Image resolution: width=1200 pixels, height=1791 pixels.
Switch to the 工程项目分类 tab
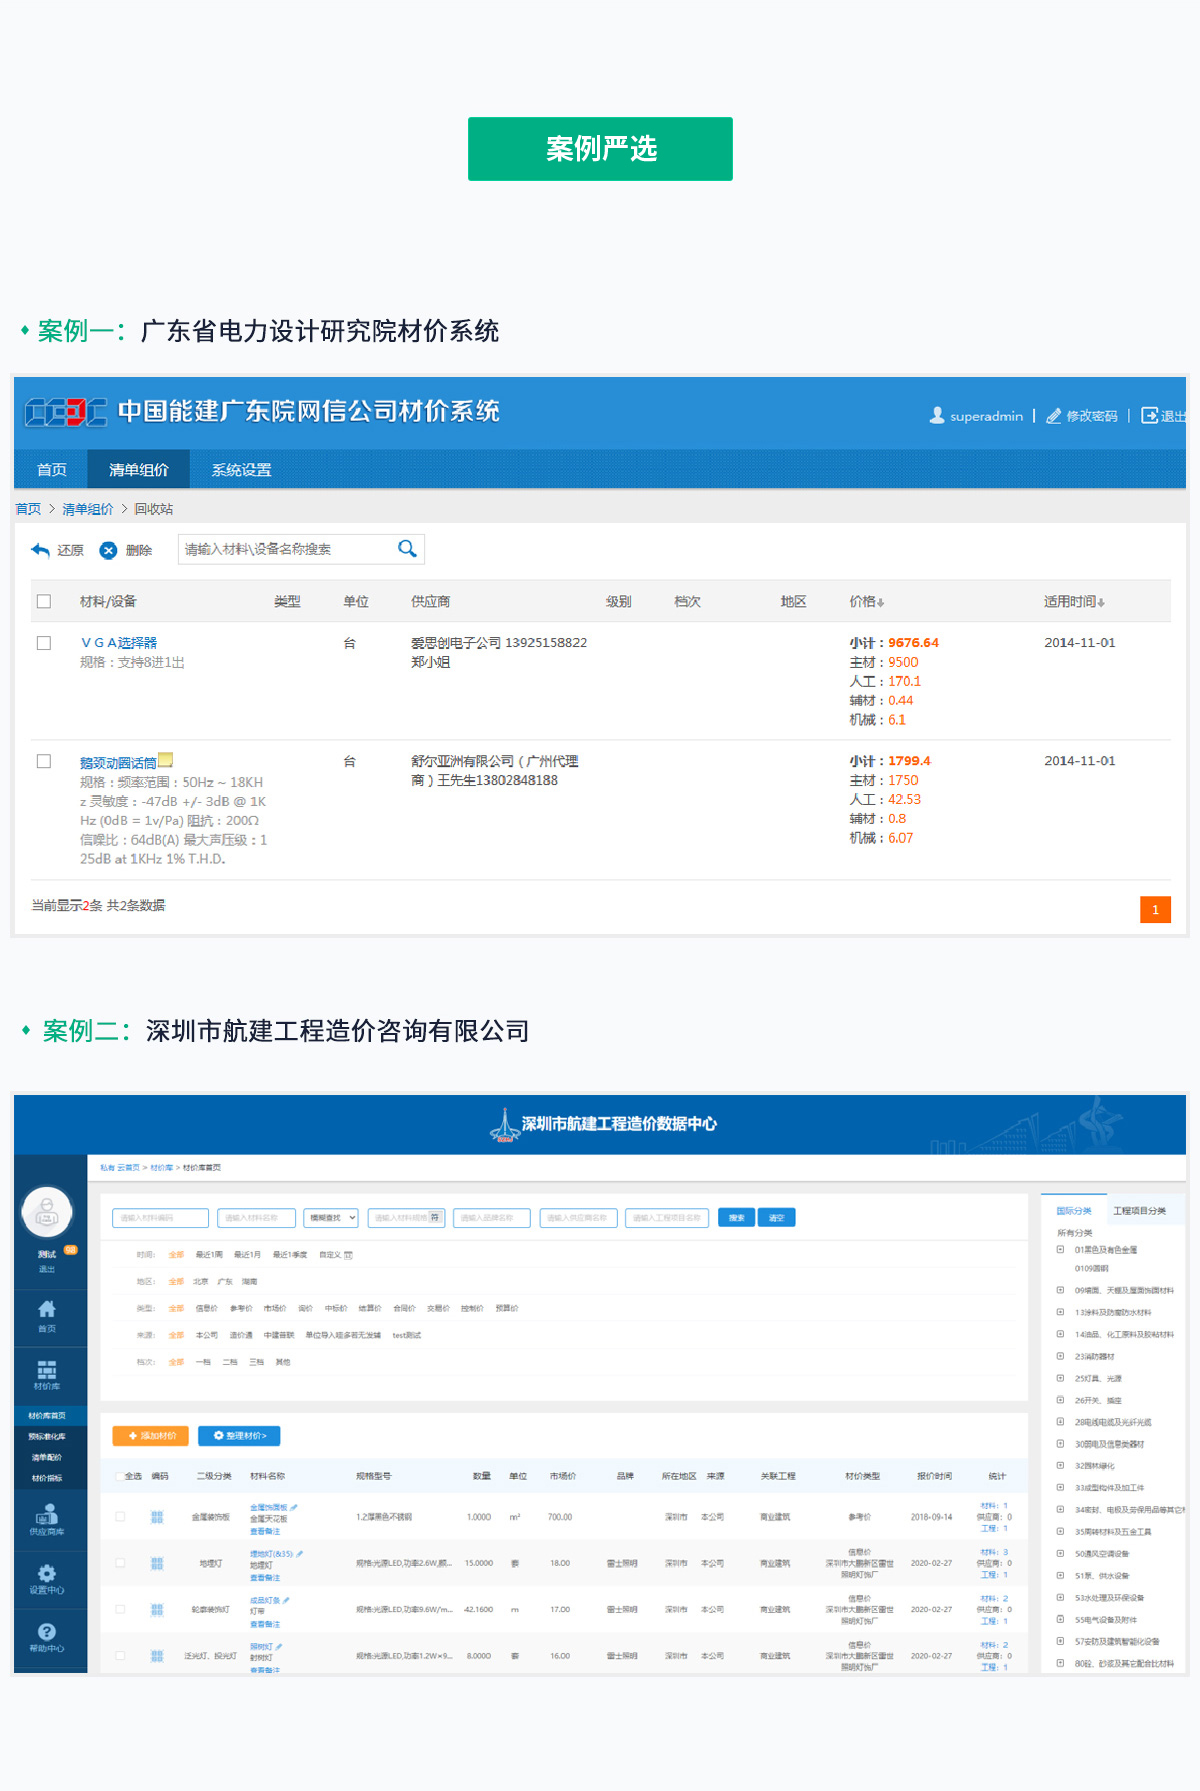click(1139, 1211)
